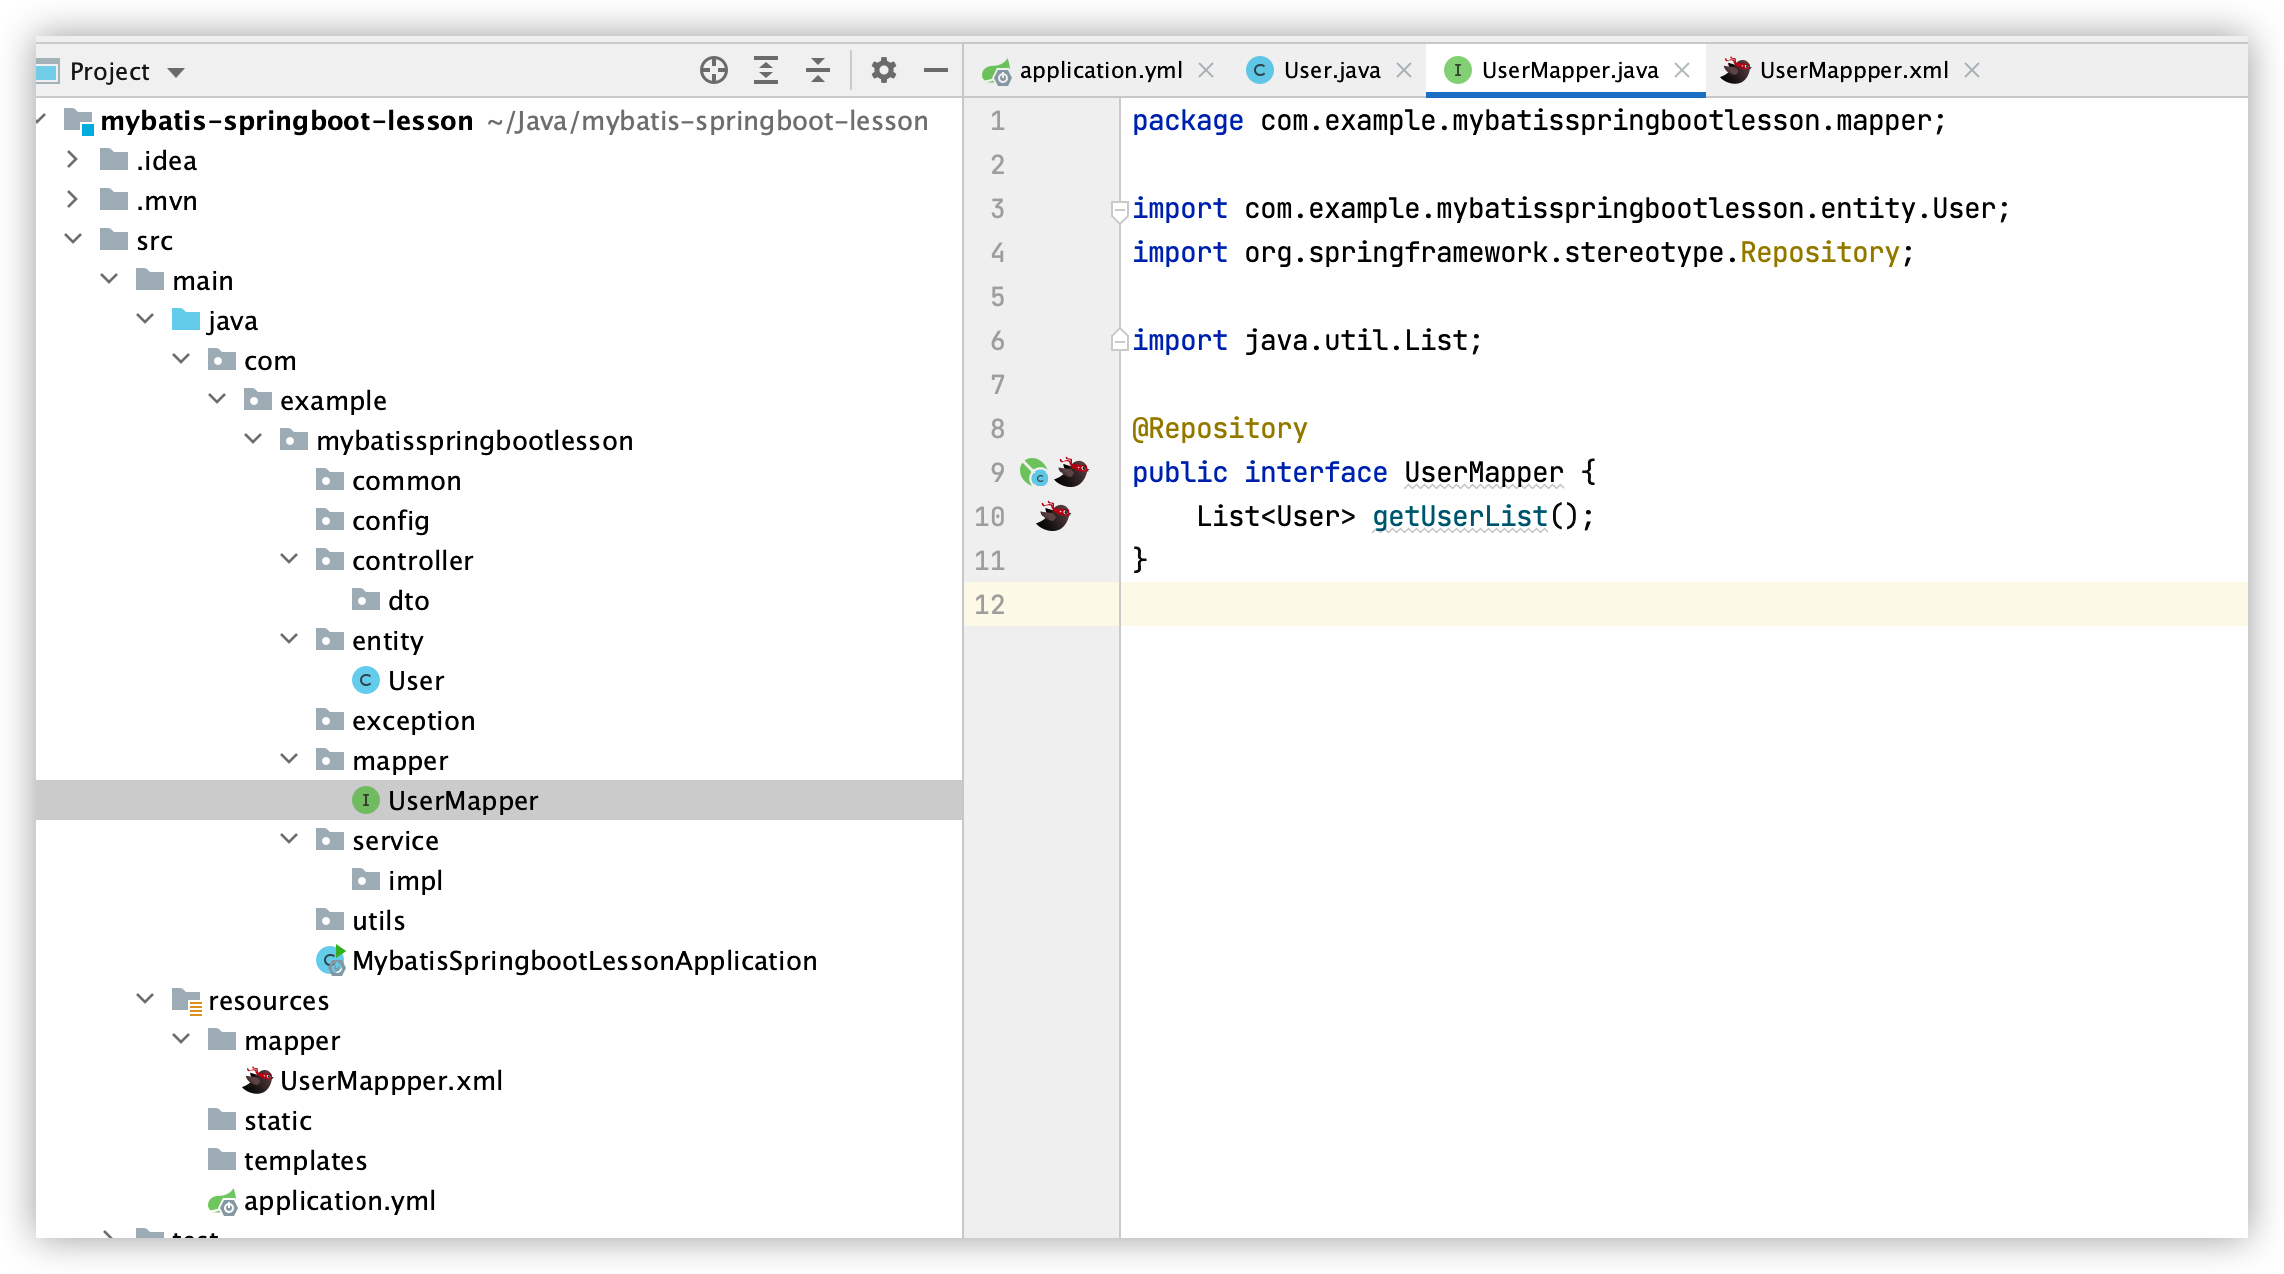
Task: Close the UserMappper.xml tab
Action: point(1972,70)
